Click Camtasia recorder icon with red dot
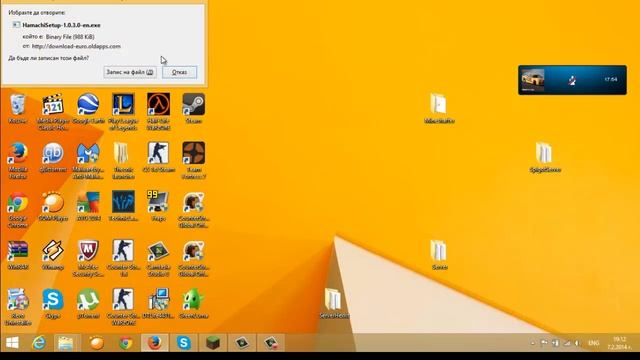 pos(271,343)
